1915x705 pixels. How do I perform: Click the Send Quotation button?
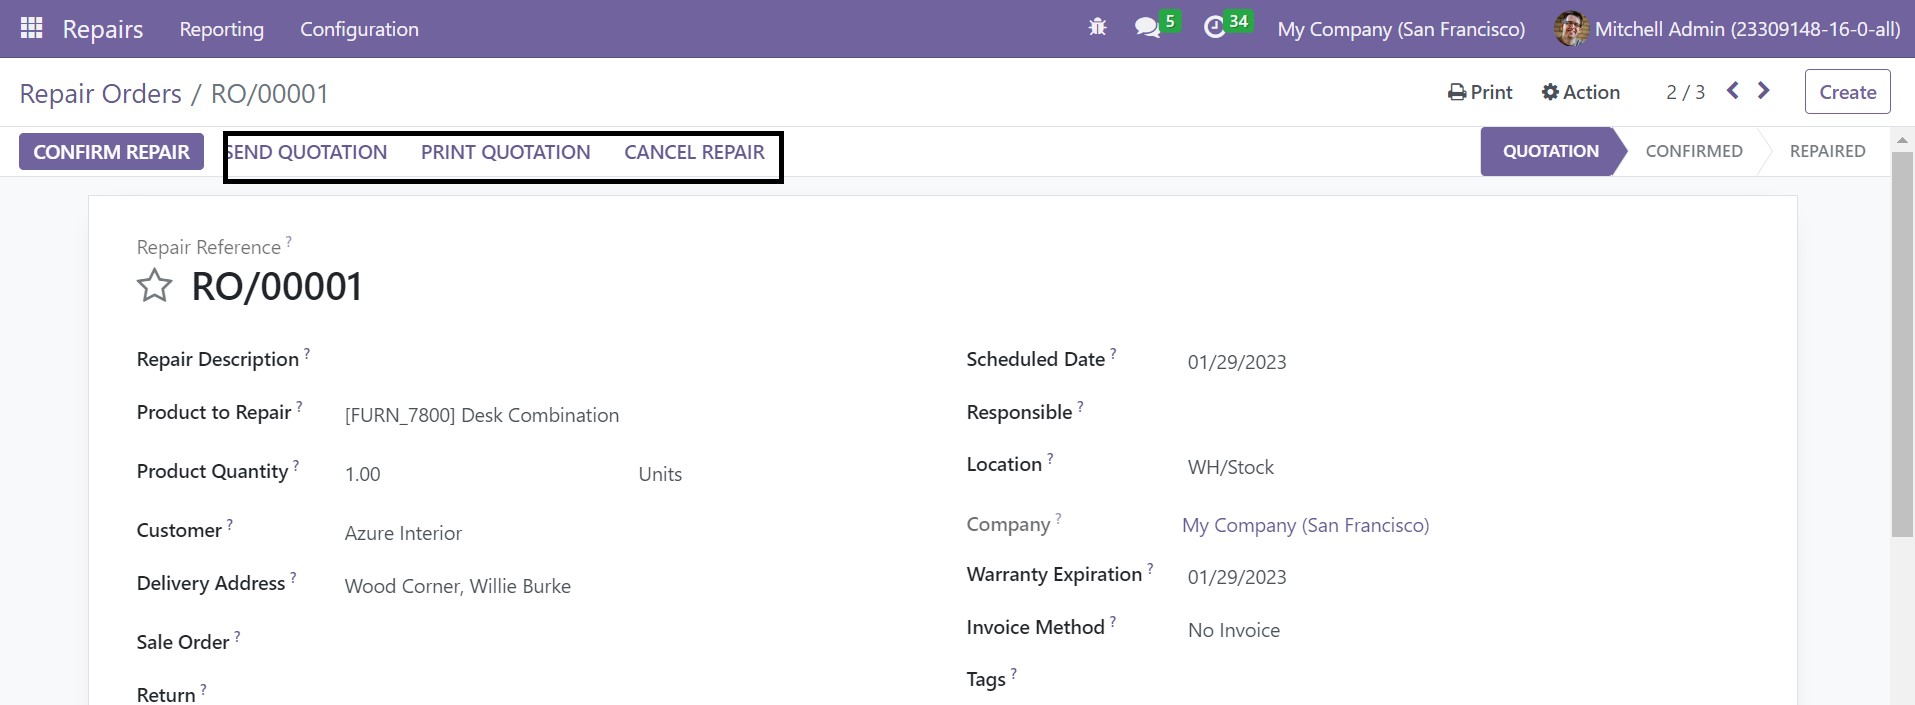tap(307, 152)
